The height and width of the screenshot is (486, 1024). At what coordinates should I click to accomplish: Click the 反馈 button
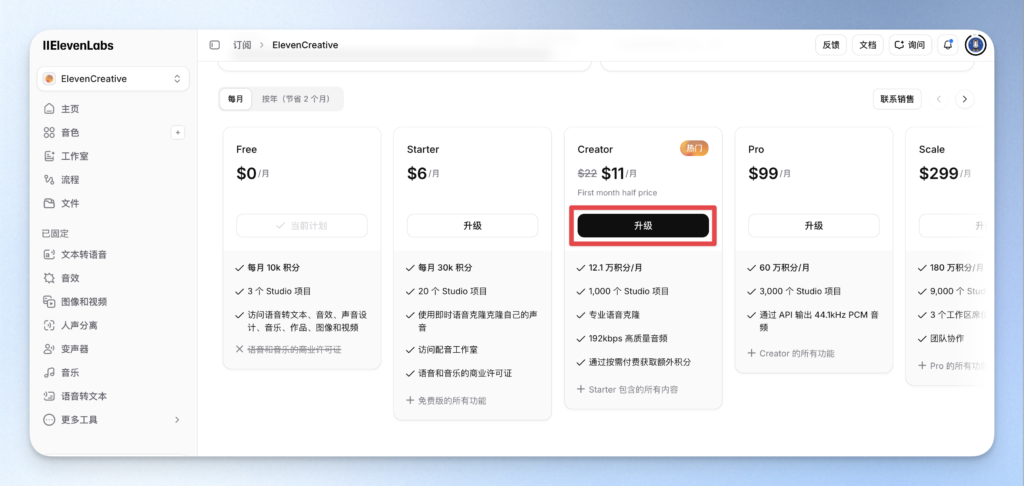click(x=831, y=45)
